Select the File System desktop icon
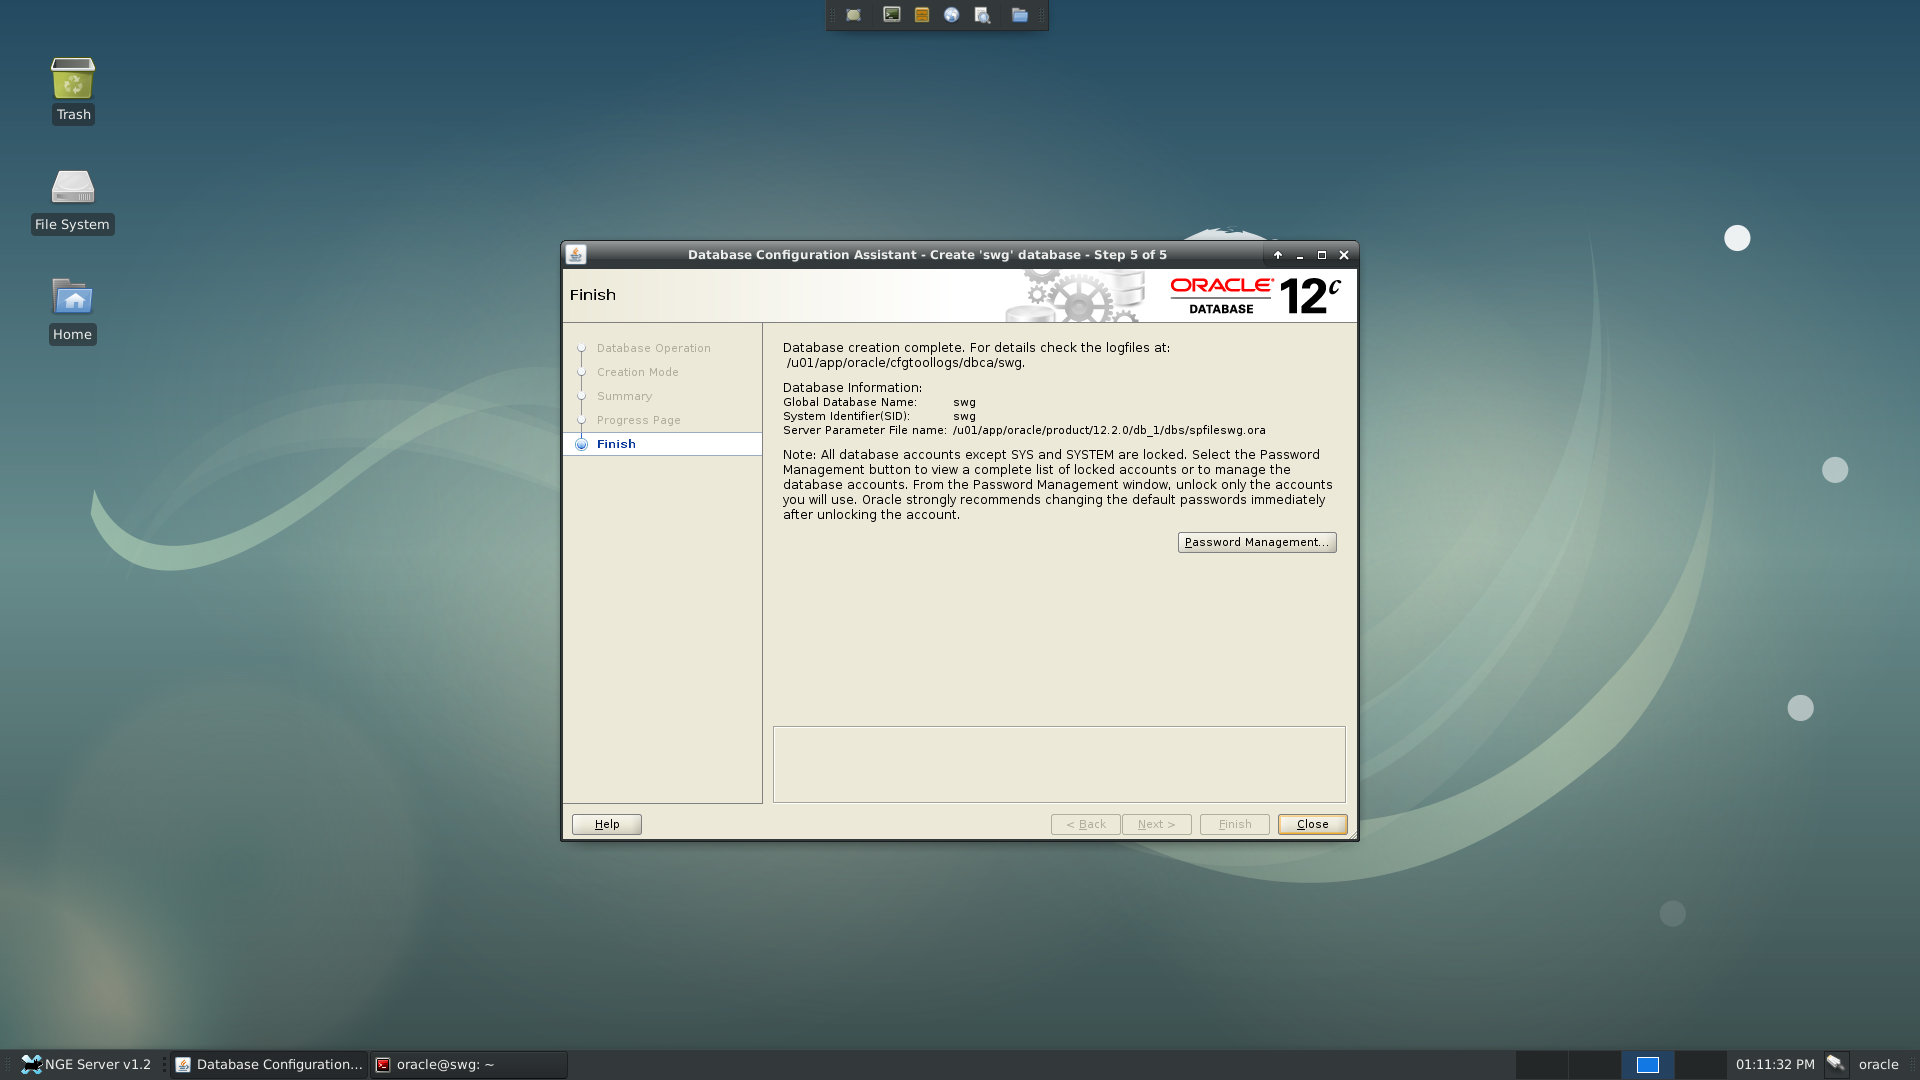 (x=72, y=200)
